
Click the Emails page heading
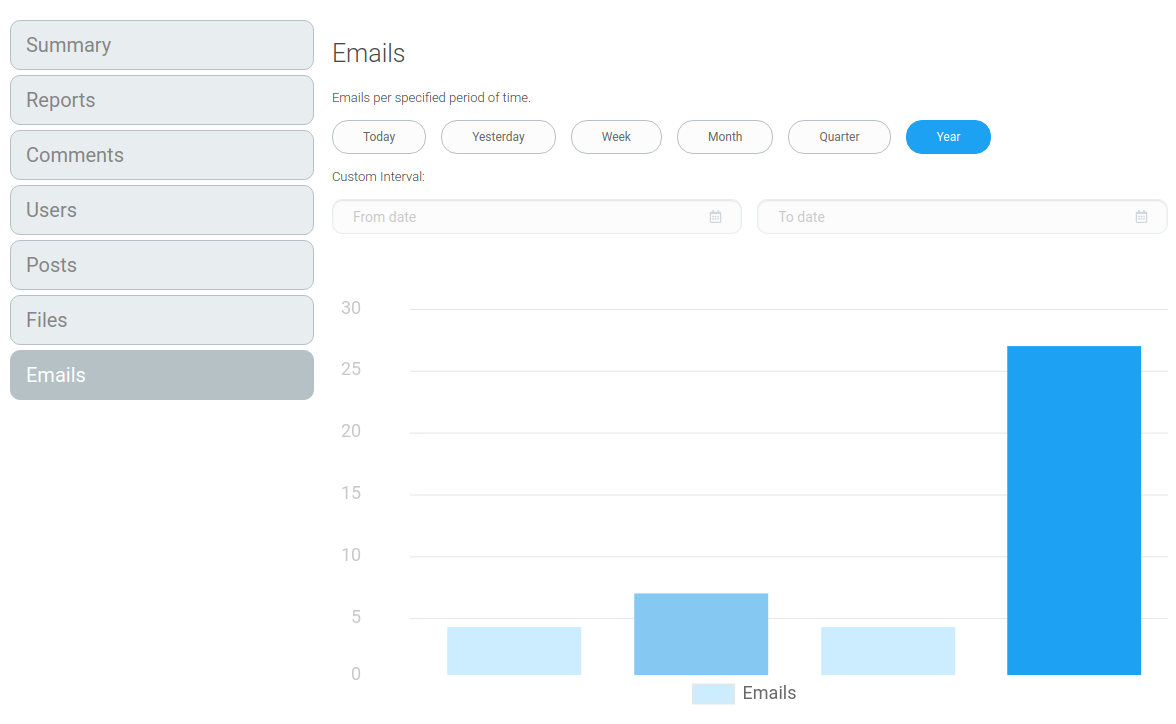(368, 53)
